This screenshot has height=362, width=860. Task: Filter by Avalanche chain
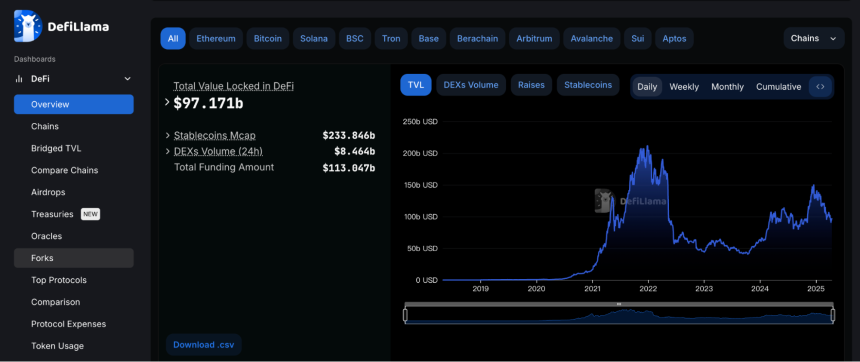592,38
